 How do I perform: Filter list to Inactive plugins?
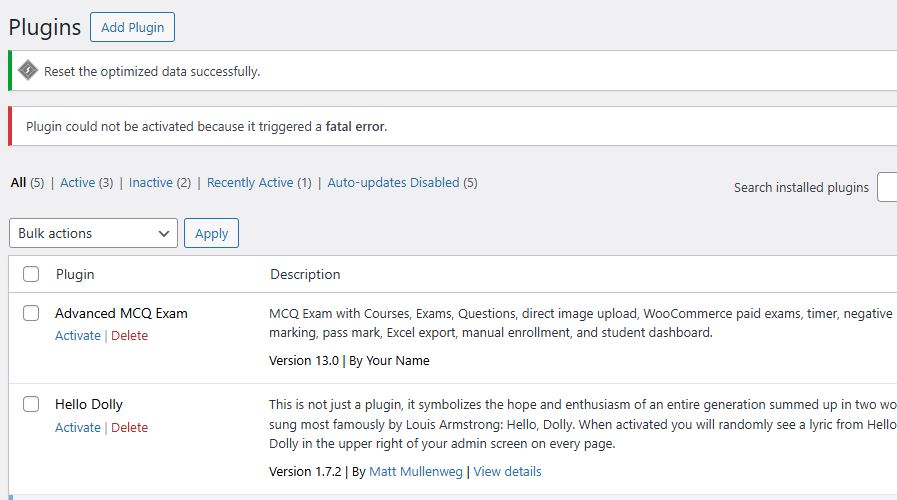pos(150,182)
